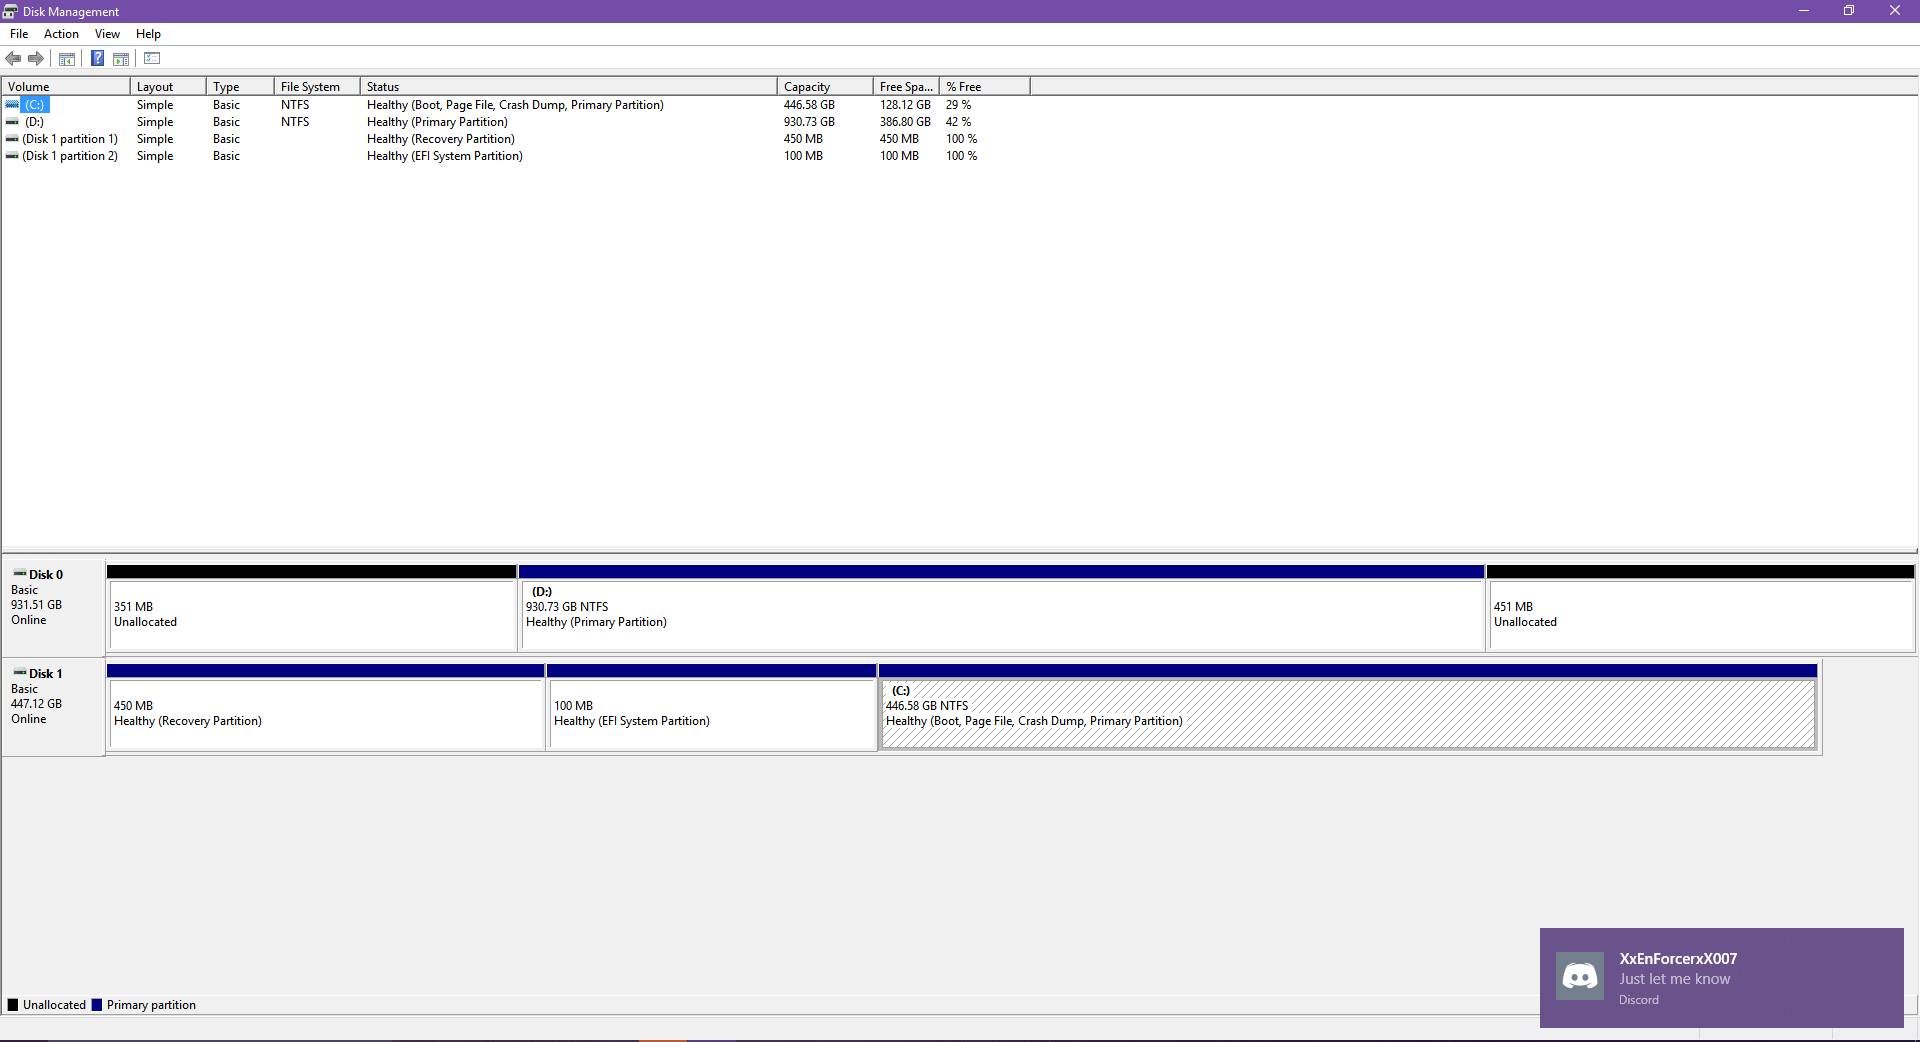
Task: Click the Forward arrow toolbar icon
Action: [x=36, y=58]
